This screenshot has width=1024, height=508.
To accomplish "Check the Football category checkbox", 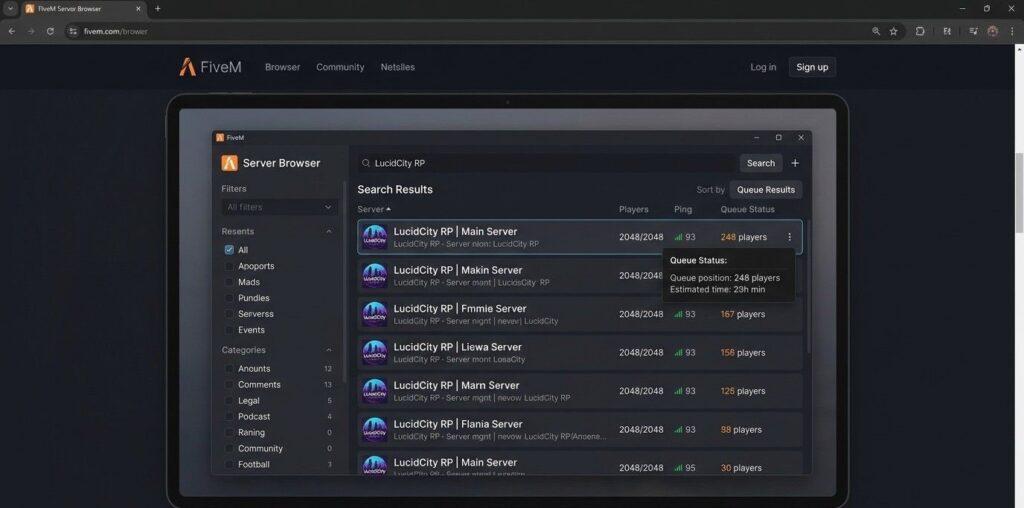I will [x=229, y=464].
